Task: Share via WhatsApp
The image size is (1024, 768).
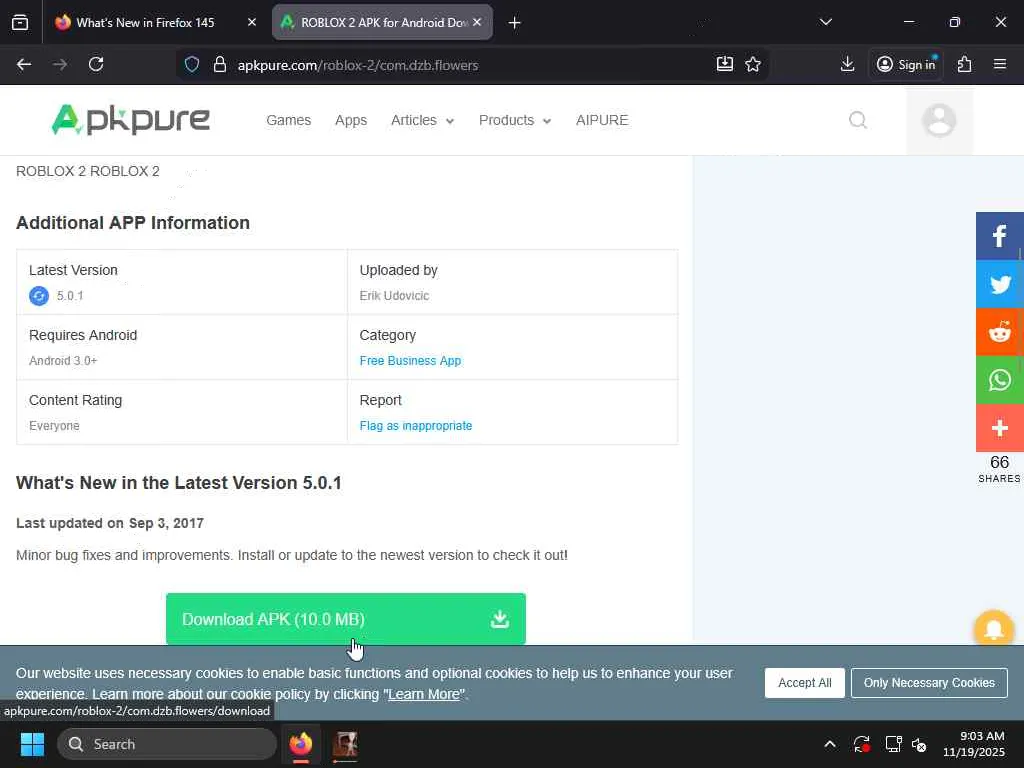Action: [999, 380]
